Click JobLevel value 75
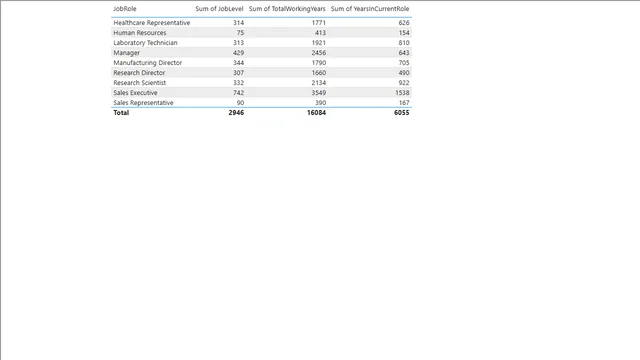The image size is (640, 360). point(240,33)
